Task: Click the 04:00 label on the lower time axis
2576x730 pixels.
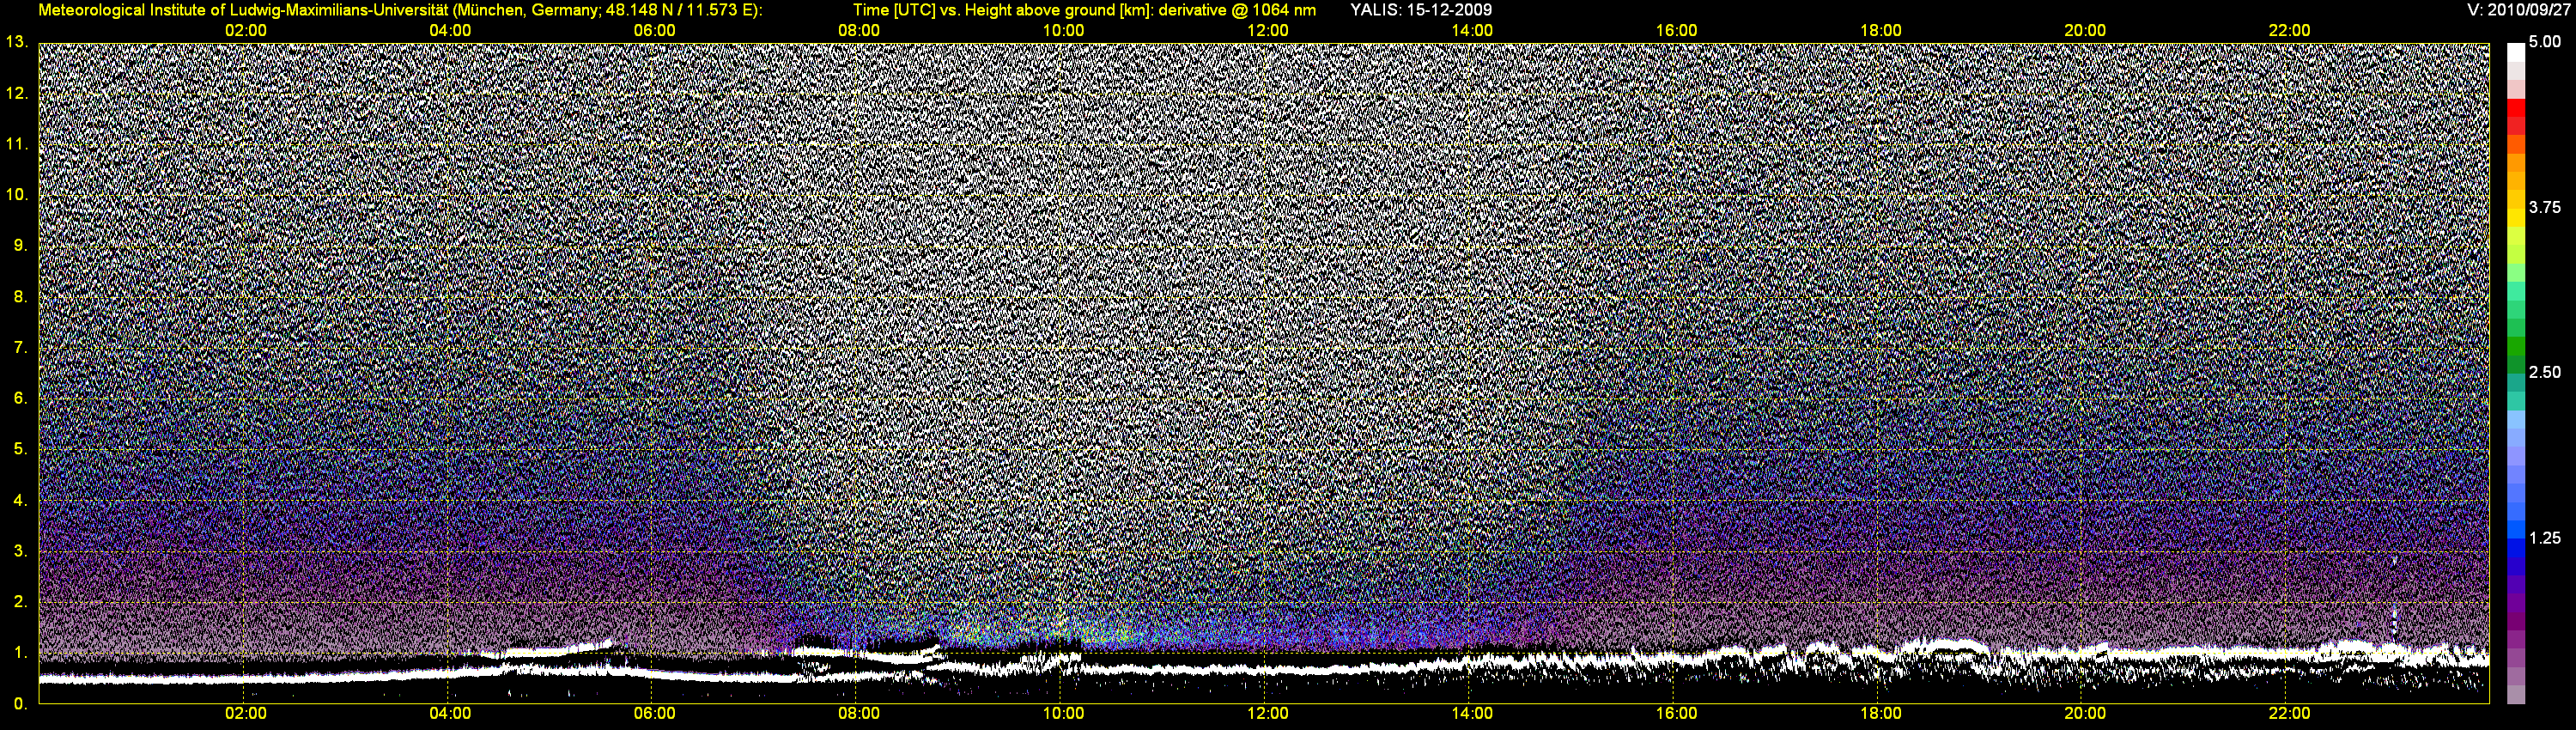Action: point(450,714)
